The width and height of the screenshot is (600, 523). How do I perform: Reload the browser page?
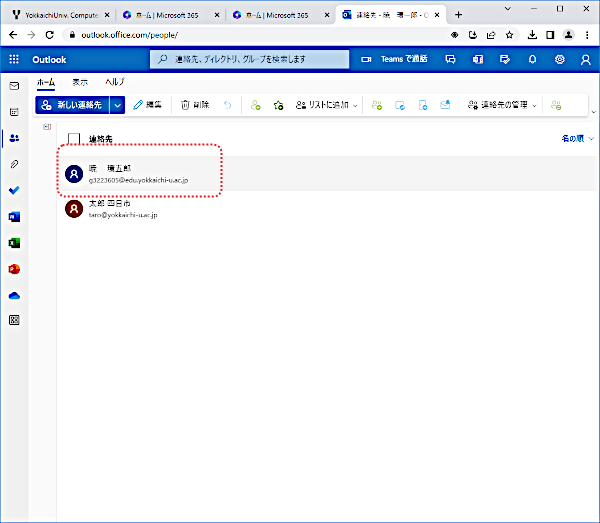pyautogui.click(x=49, y=35)
